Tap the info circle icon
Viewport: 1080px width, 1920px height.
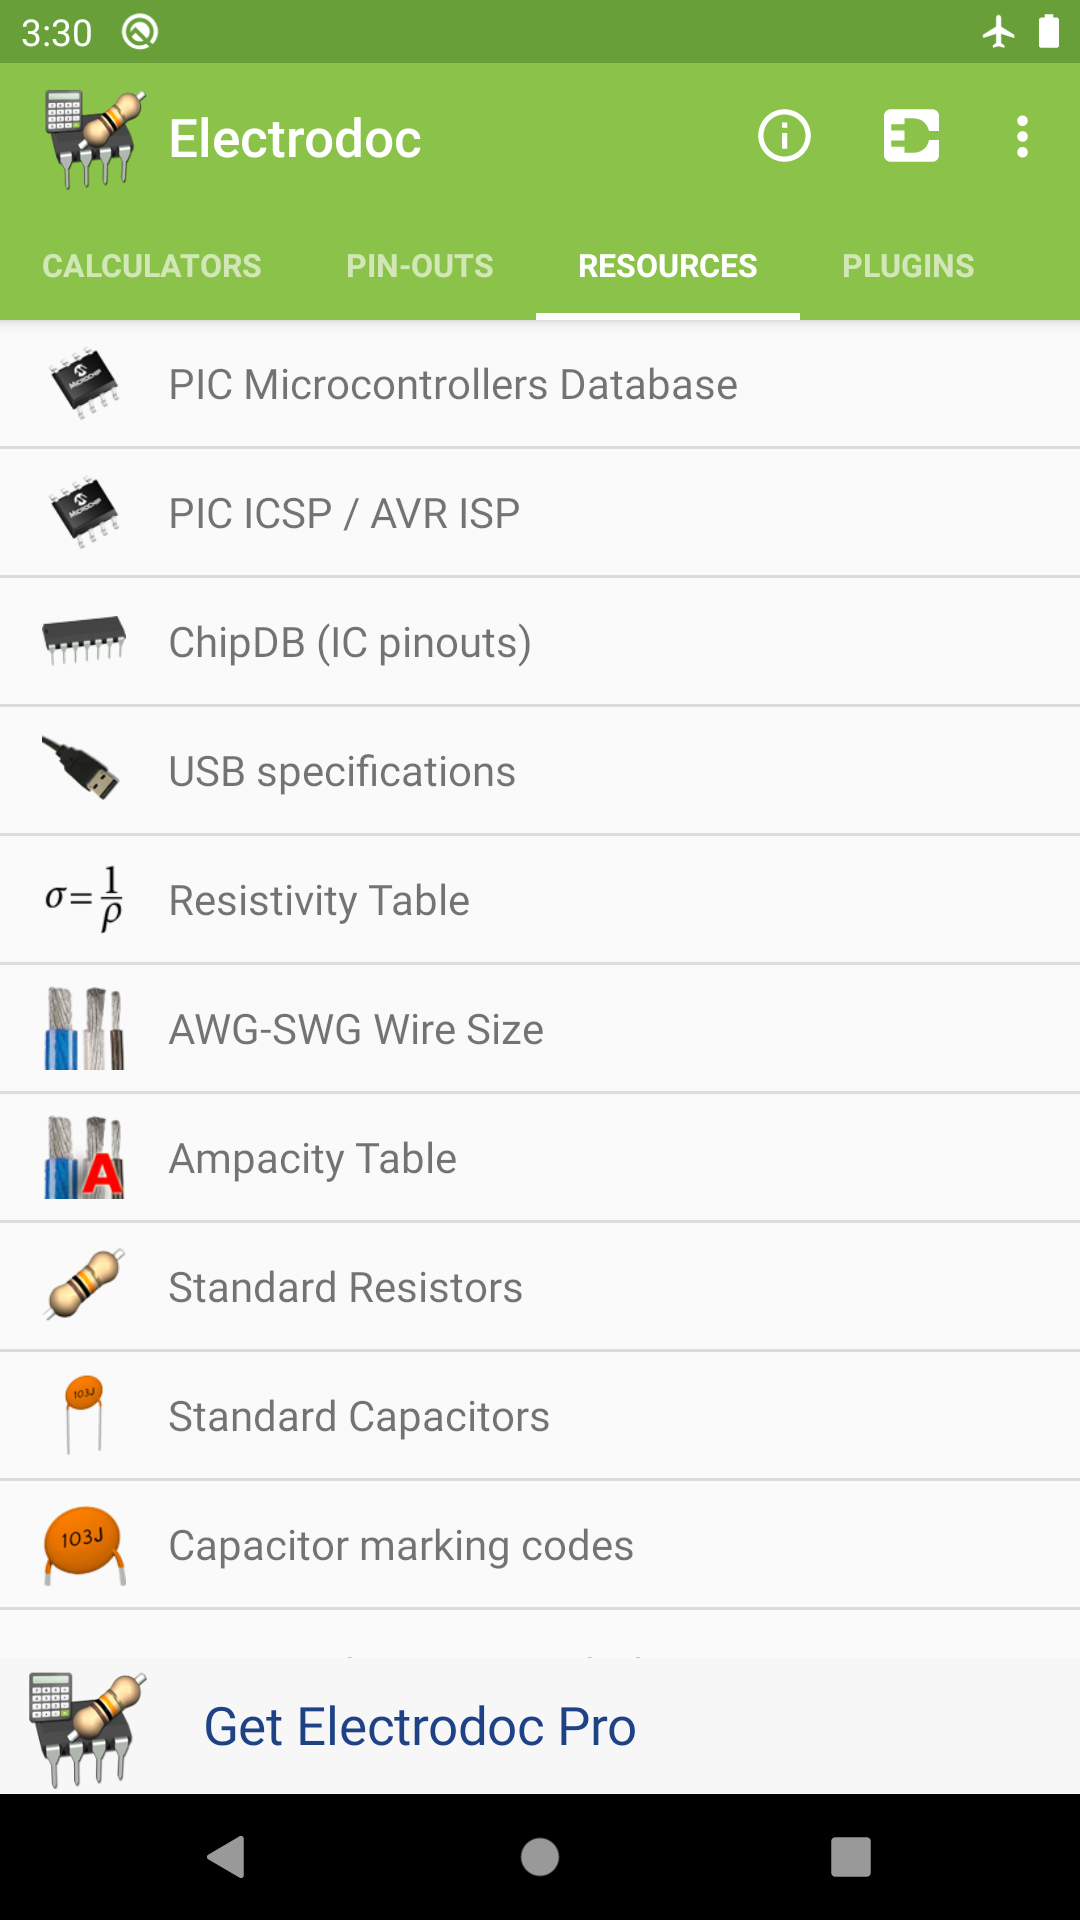pos(784,136)
